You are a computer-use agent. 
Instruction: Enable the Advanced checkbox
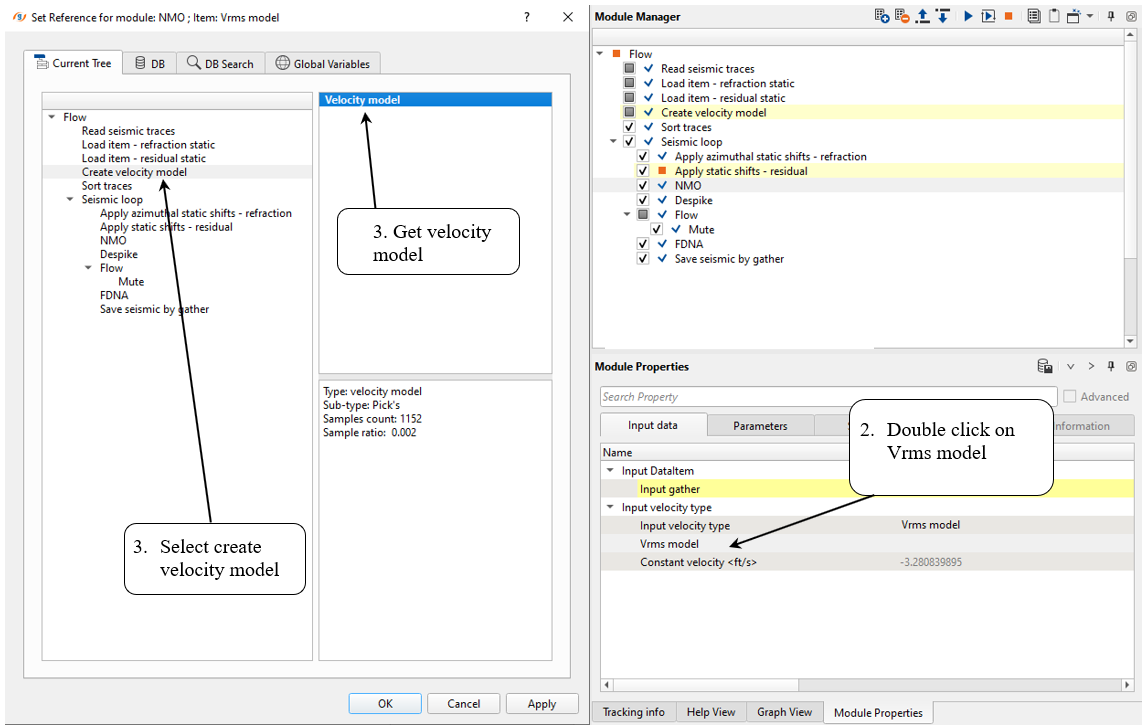1070,397
